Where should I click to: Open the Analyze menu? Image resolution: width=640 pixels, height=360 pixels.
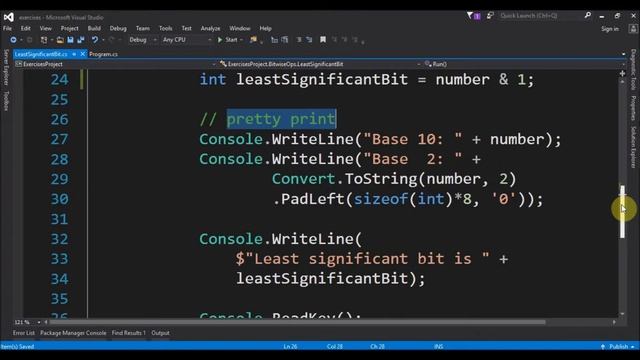pyautogui.click(x=210, y=29)
